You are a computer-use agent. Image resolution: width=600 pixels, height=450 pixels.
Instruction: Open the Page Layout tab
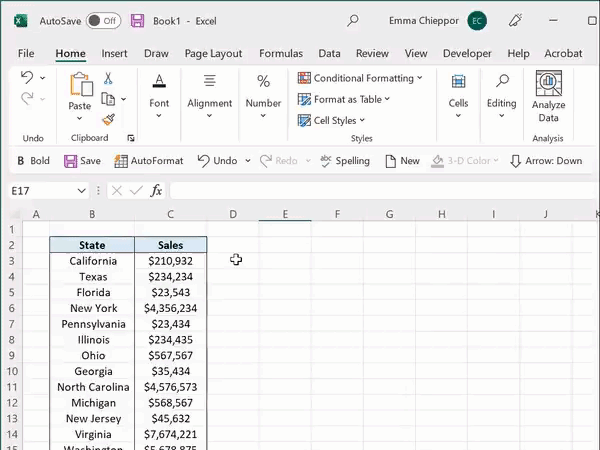point(213,54)
